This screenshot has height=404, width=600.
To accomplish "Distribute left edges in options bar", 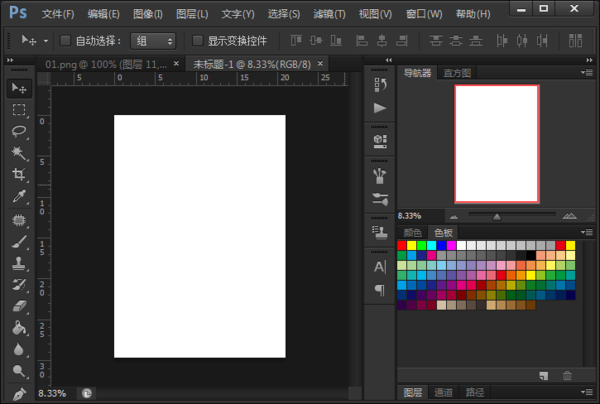I will click(x=502, y=41).
